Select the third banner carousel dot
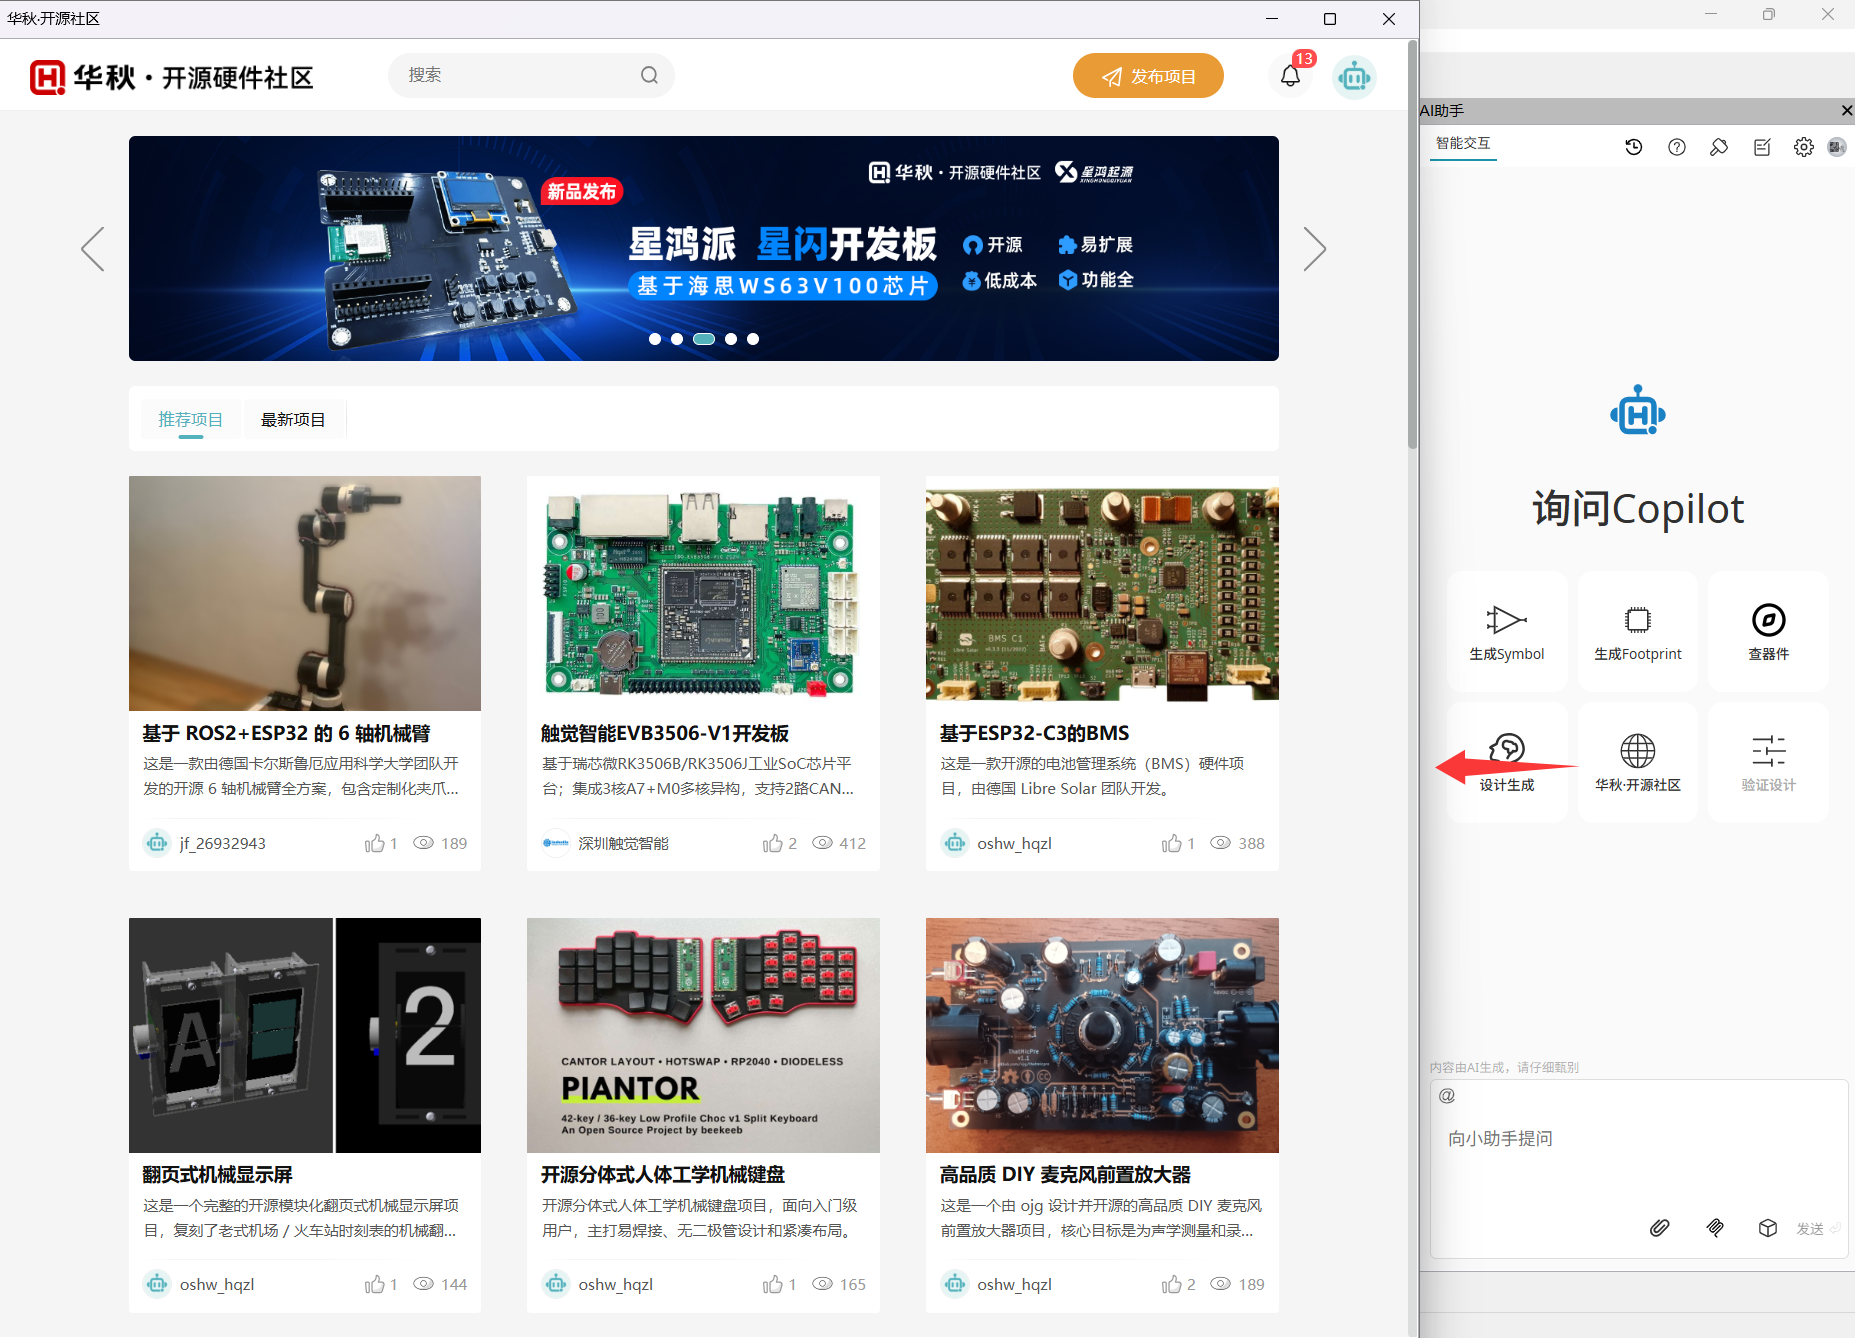The image size is (1855, 1338). [704, 339]
